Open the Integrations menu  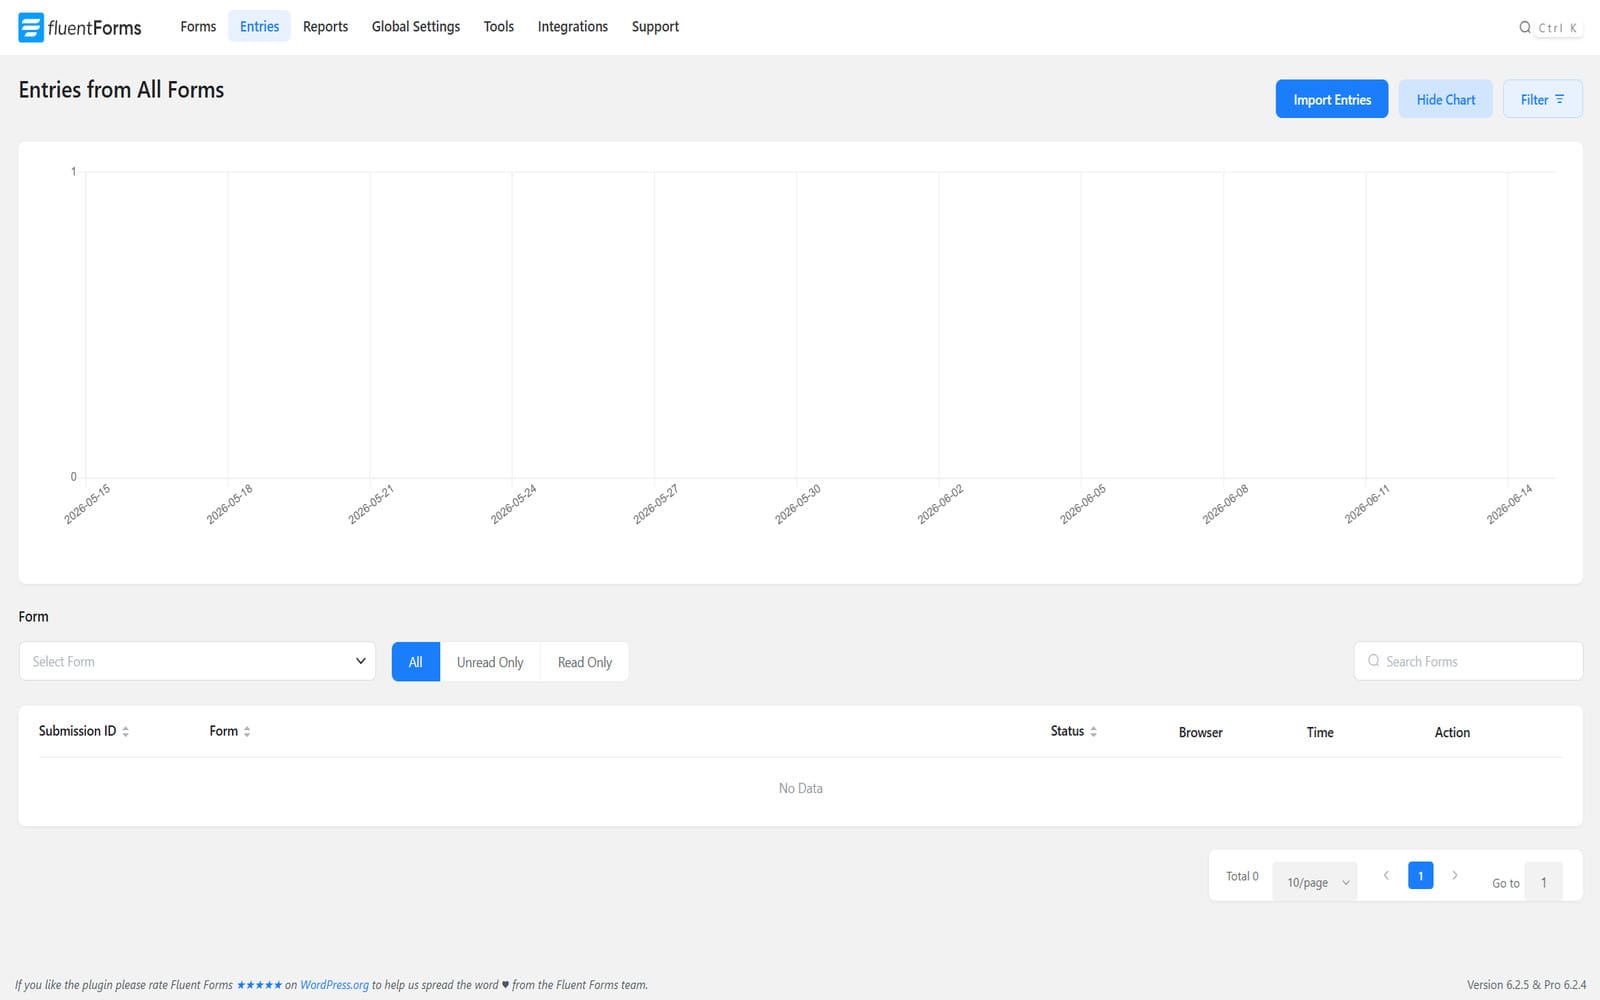(x=573, y=27)
